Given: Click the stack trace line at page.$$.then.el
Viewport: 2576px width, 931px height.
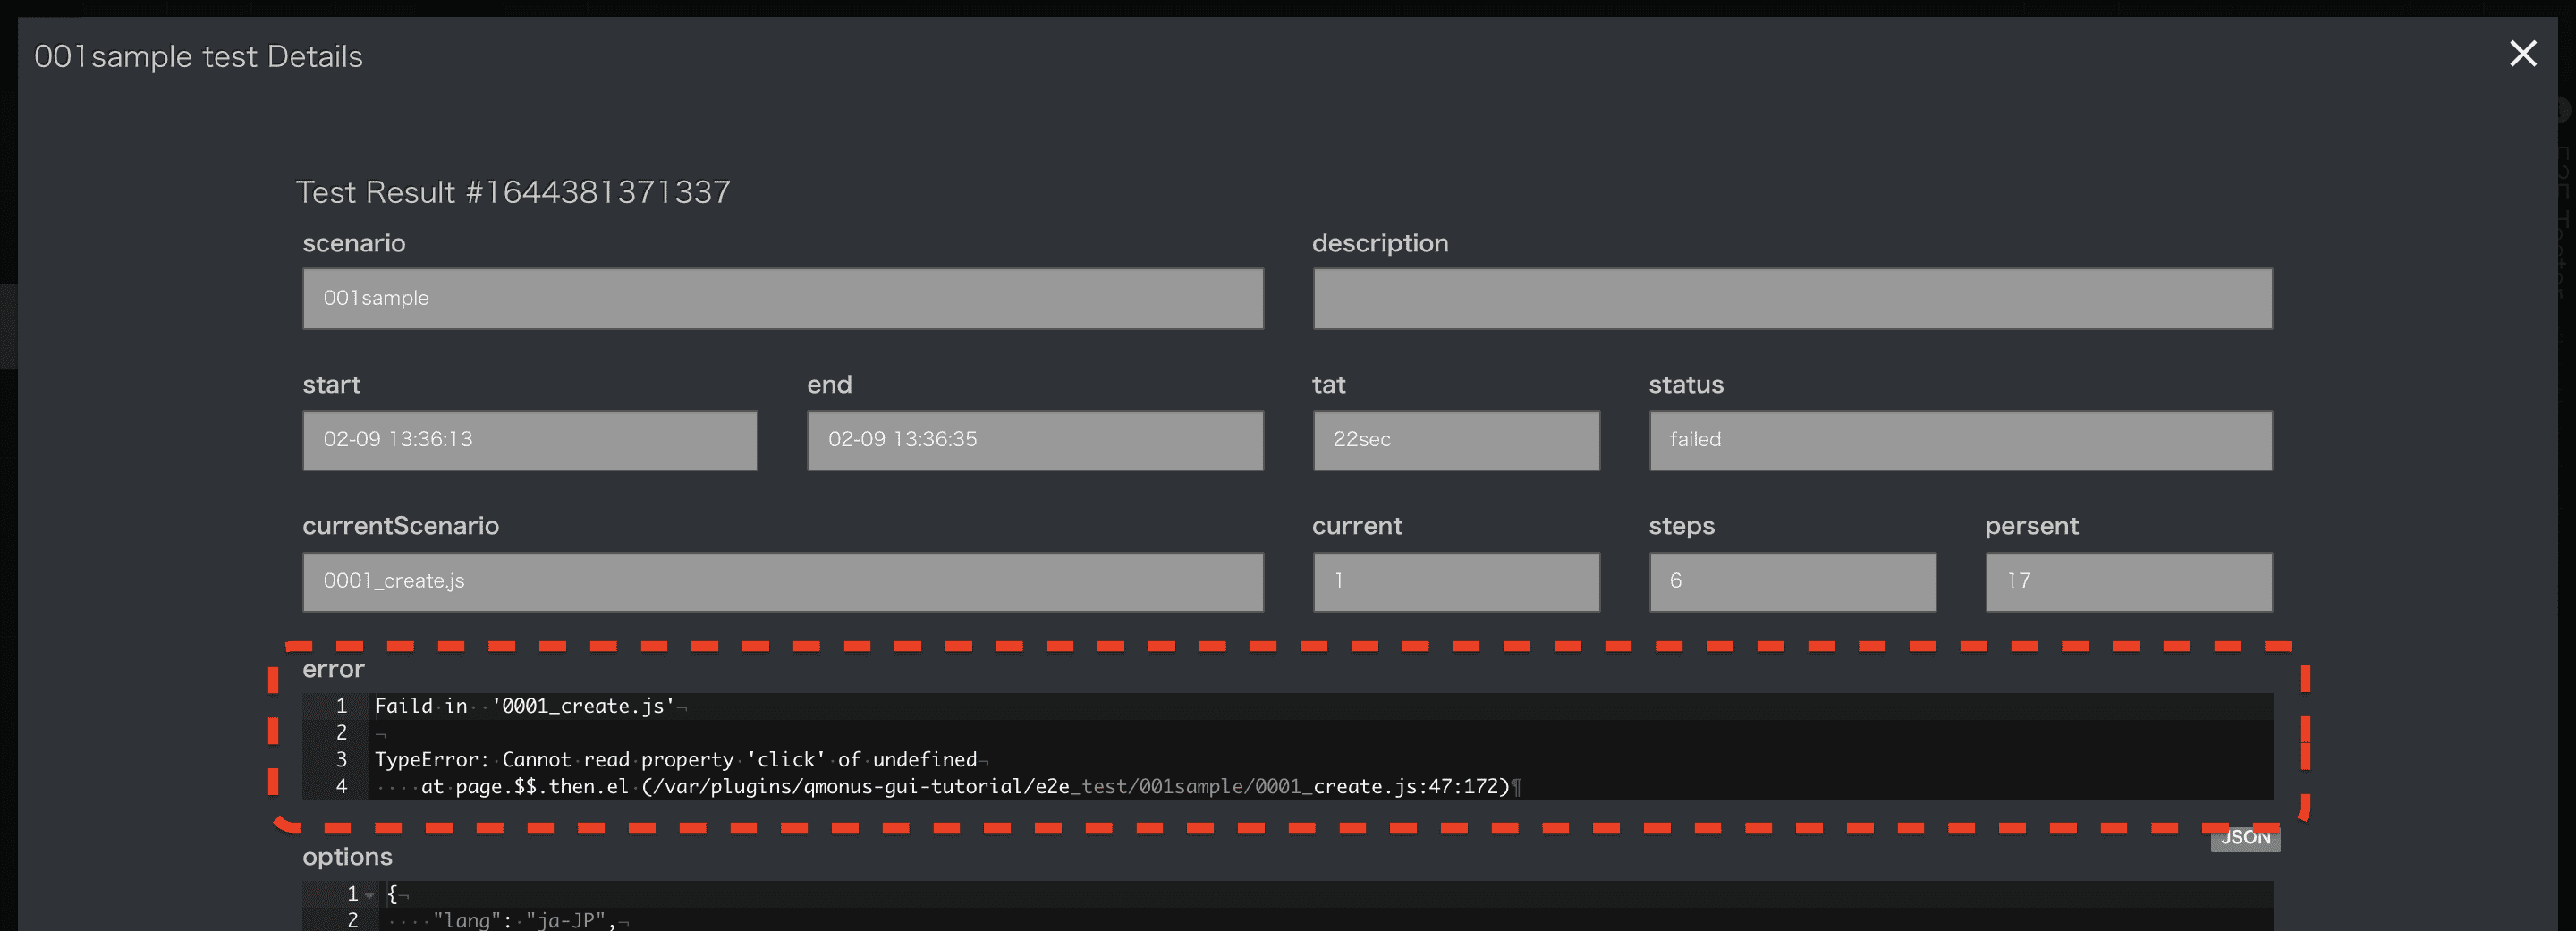Looking at the screenshot, I should [965, 787].
